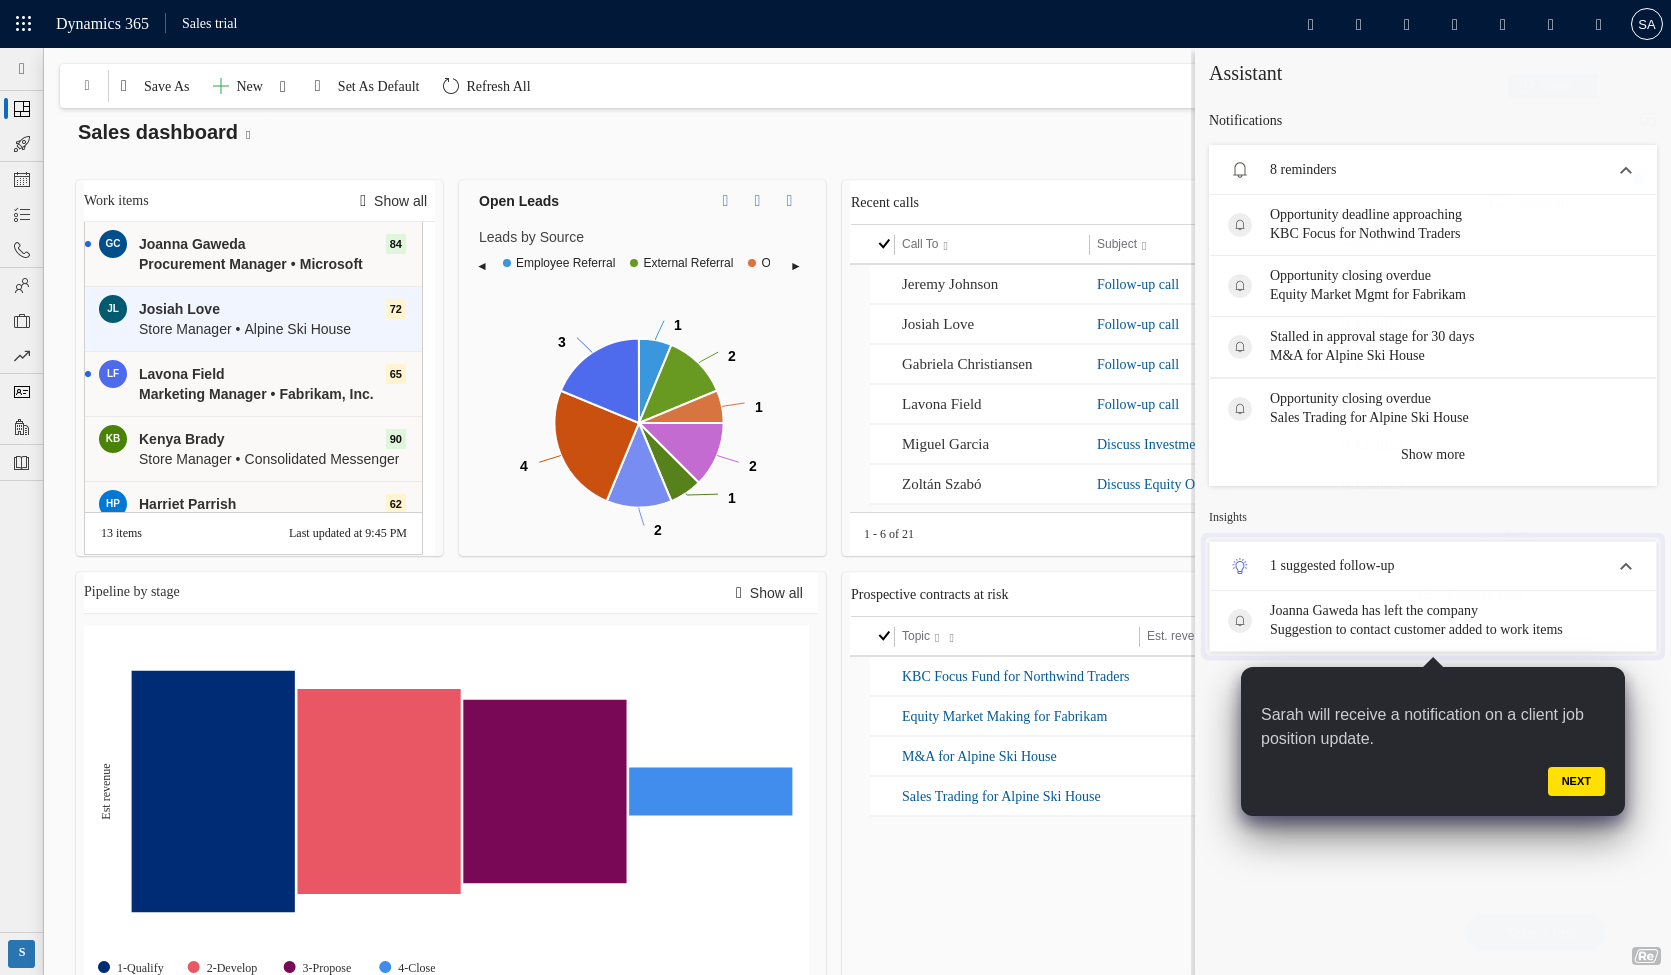Image resolution: width=1671 pixels, height=975 pixels.
Task: Click the green plus icon for New
Action: click(221, 86)
